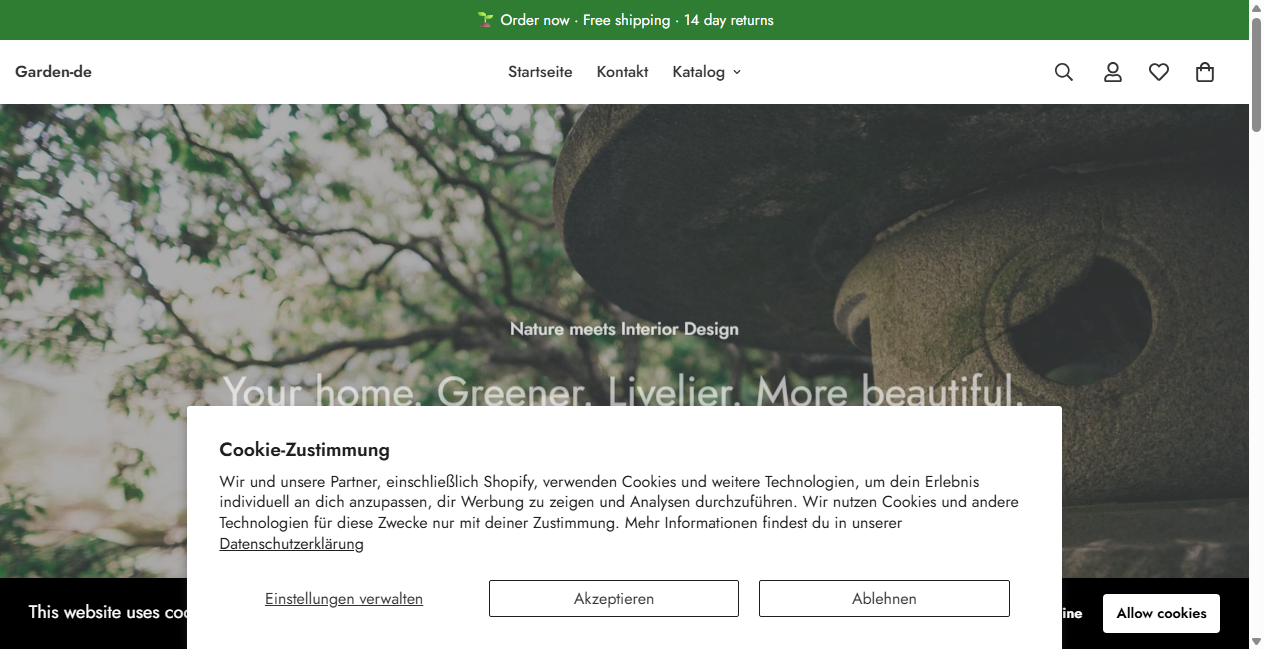Click the scrollbar down arrow

pyautogui.click(x=1257, y=641)
